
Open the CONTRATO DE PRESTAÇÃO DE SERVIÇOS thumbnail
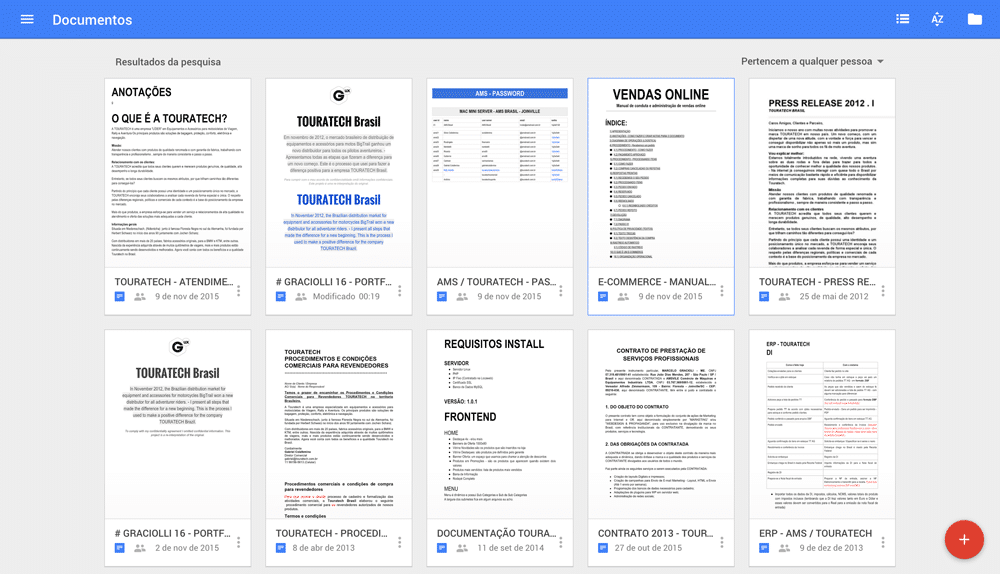click(661, 424)
